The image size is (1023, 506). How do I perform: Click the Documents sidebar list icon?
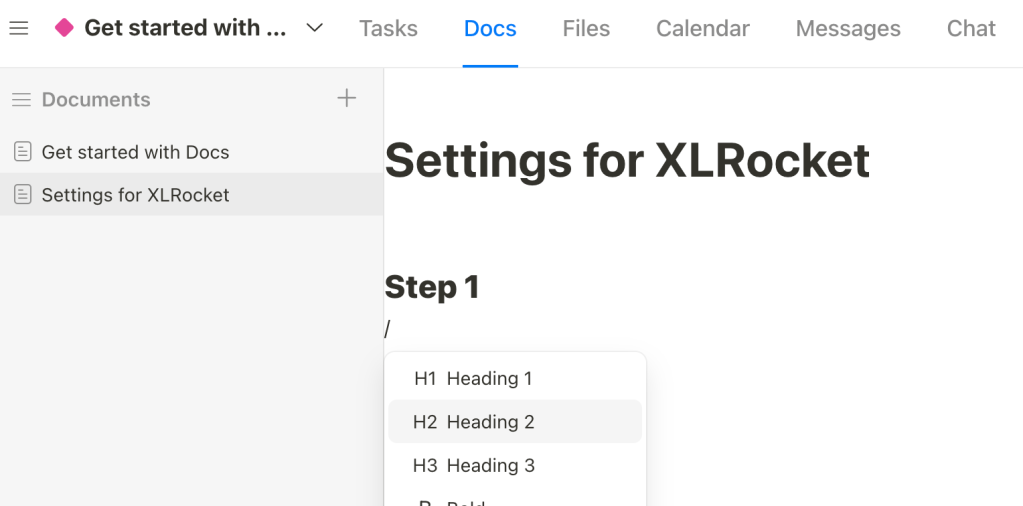pyautogui.click(x=21, y=100)
